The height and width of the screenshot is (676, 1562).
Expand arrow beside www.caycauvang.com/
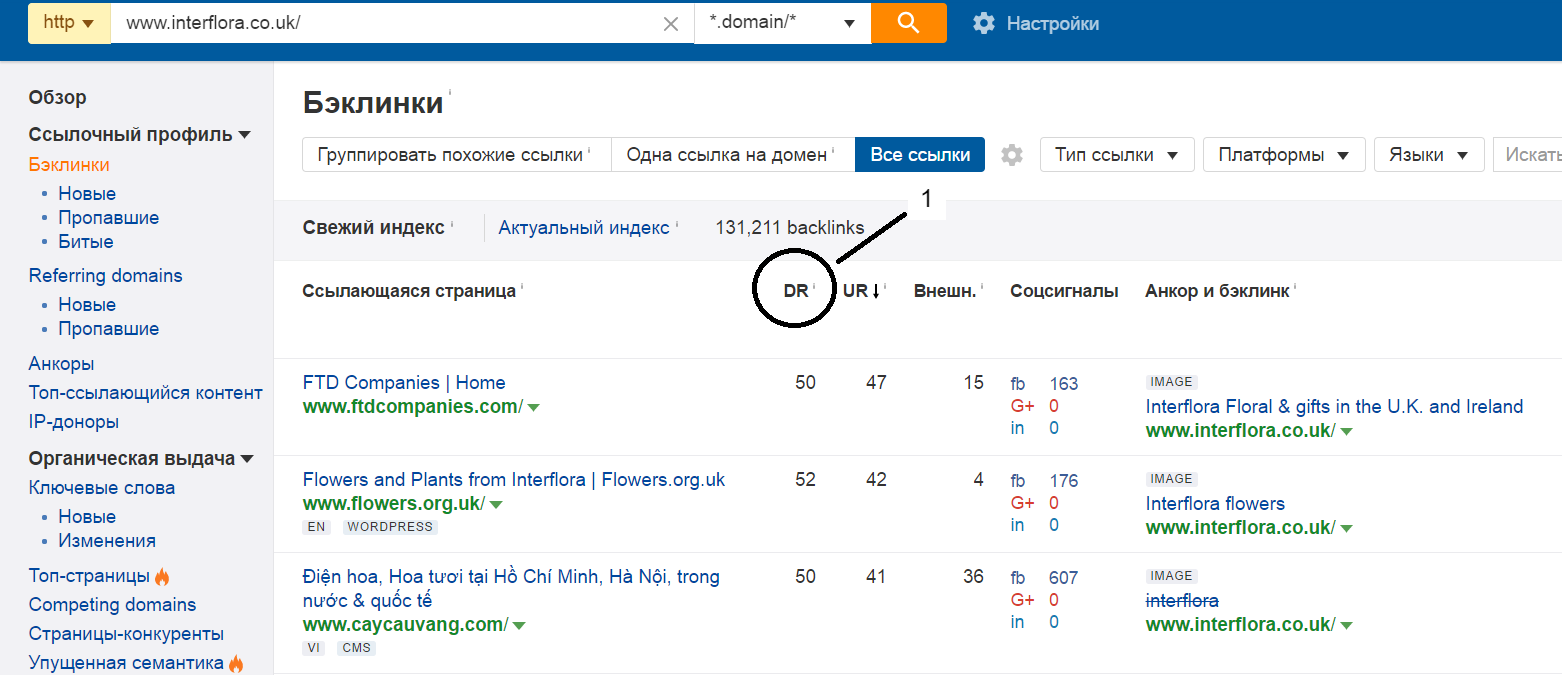(x=519, y=625)
